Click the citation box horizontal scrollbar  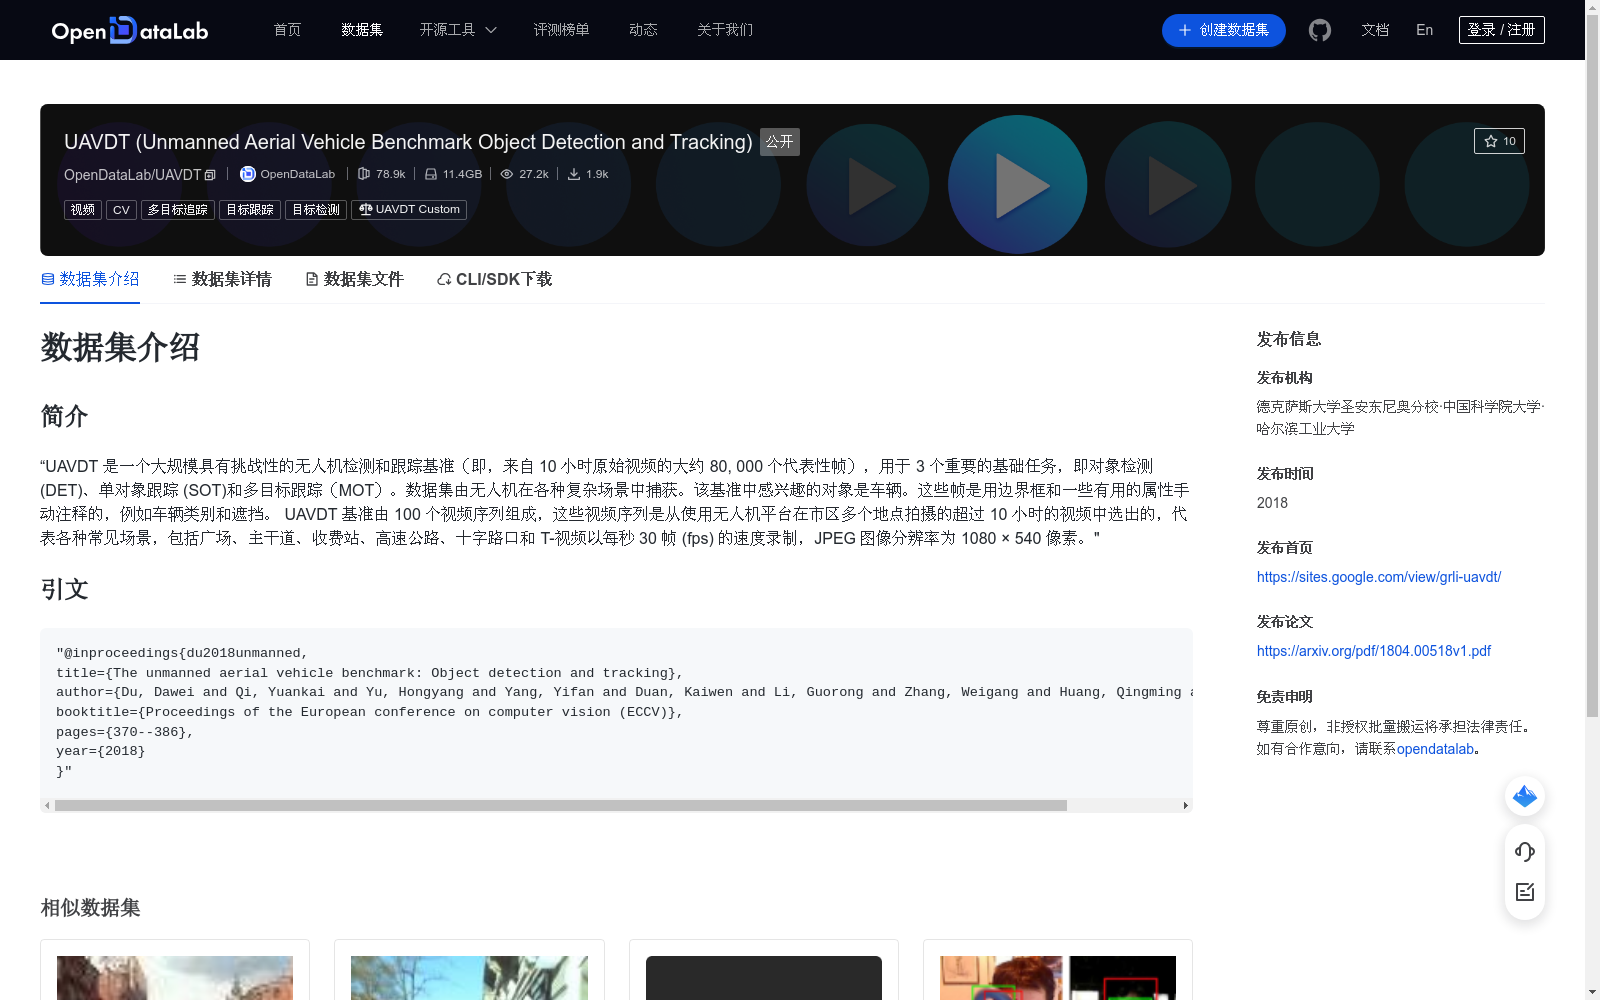(x=560, y=805)
